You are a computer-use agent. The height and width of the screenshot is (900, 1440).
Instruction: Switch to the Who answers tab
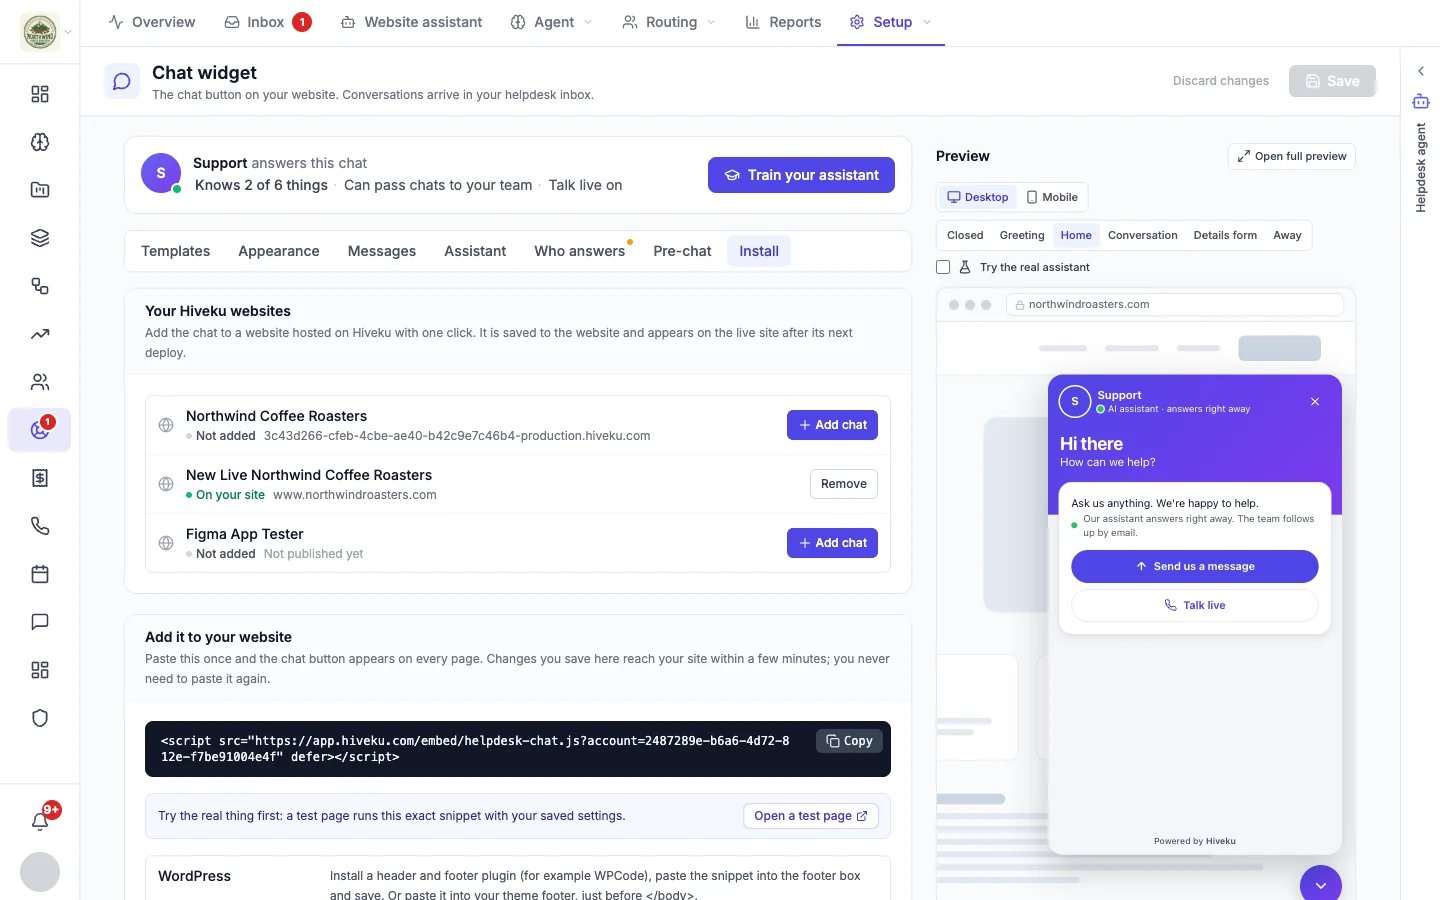(x=580, y=251)
